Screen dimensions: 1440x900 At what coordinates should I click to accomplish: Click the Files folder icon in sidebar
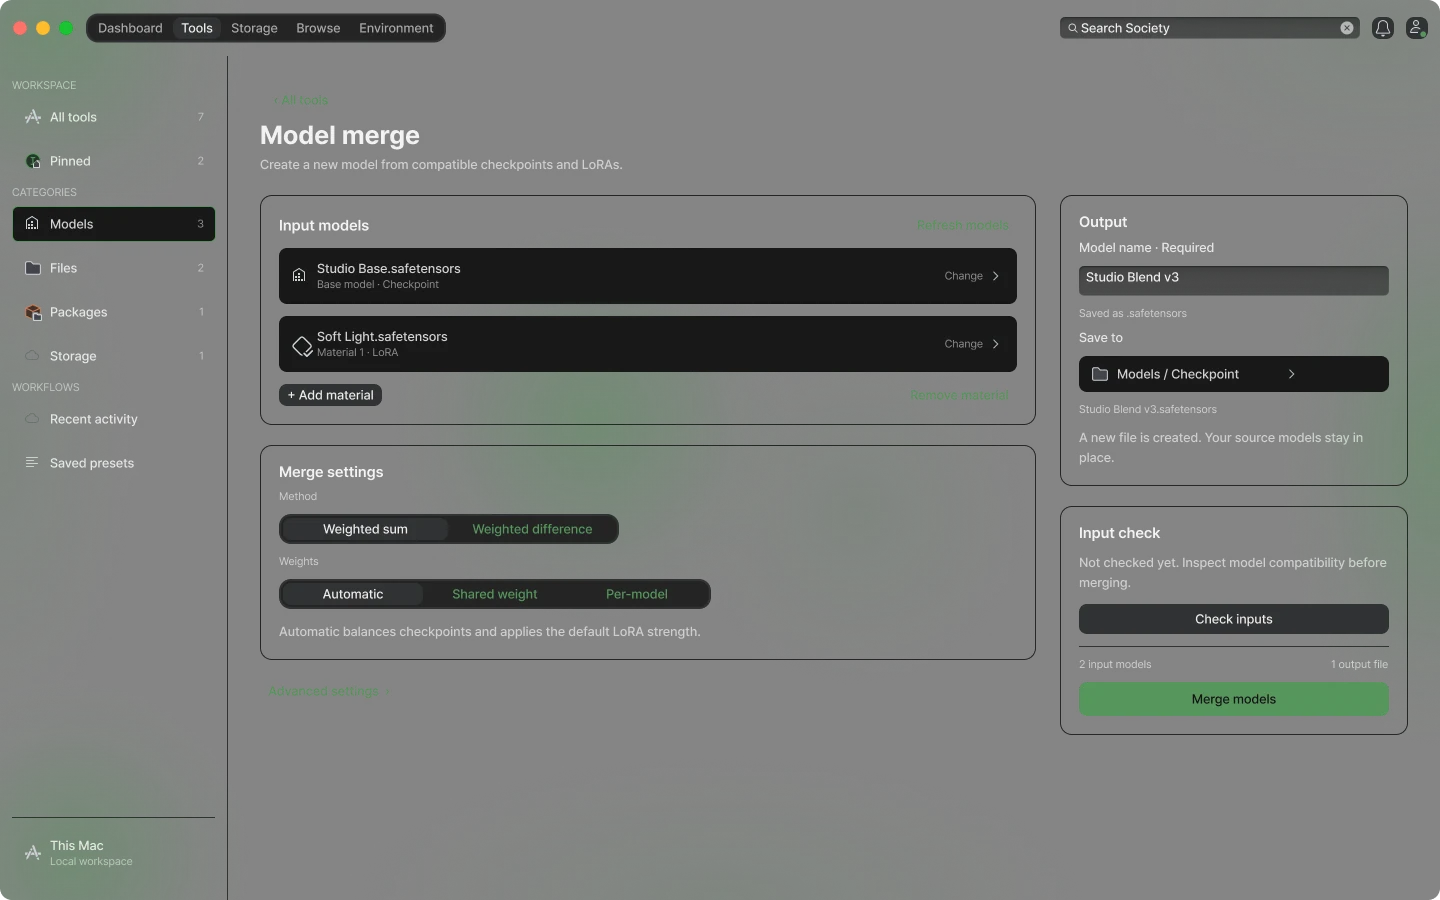pos(33,268)
